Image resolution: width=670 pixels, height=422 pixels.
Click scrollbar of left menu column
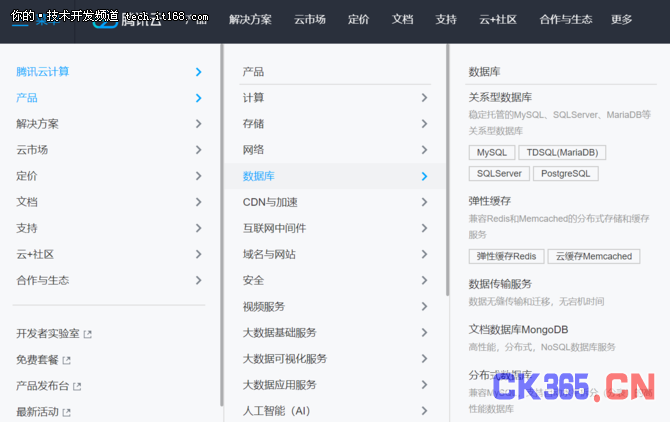[x=222, y=225]
